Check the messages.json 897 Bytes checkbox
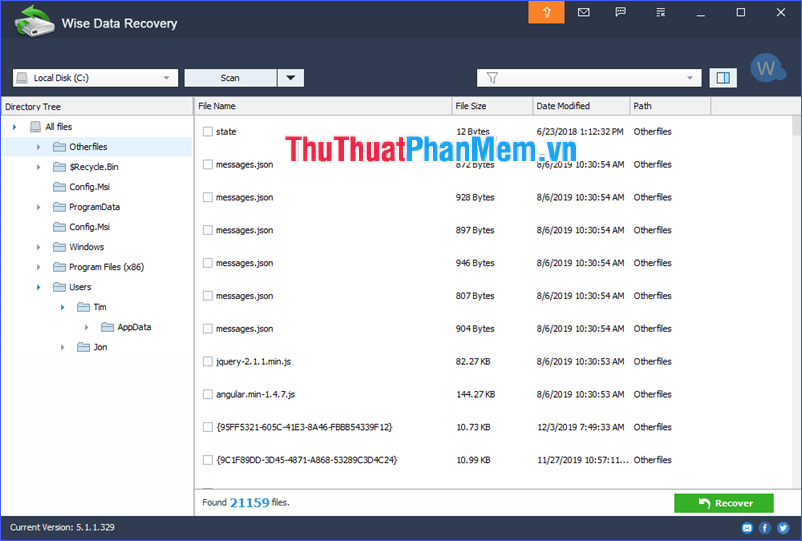 coord(208,230)
